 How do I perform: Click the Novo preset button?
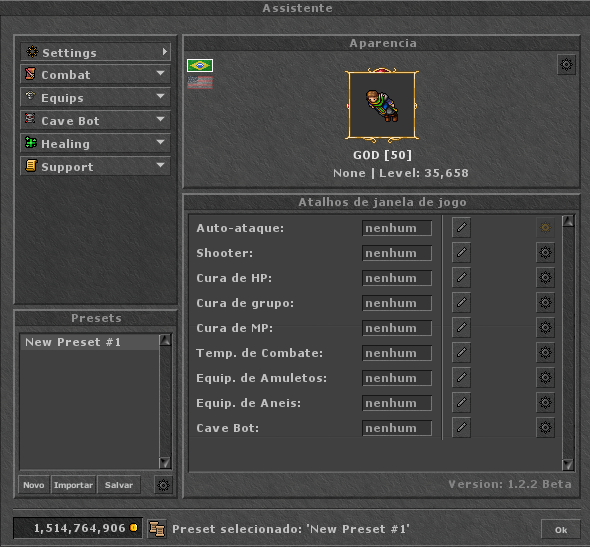pos(34,485)
